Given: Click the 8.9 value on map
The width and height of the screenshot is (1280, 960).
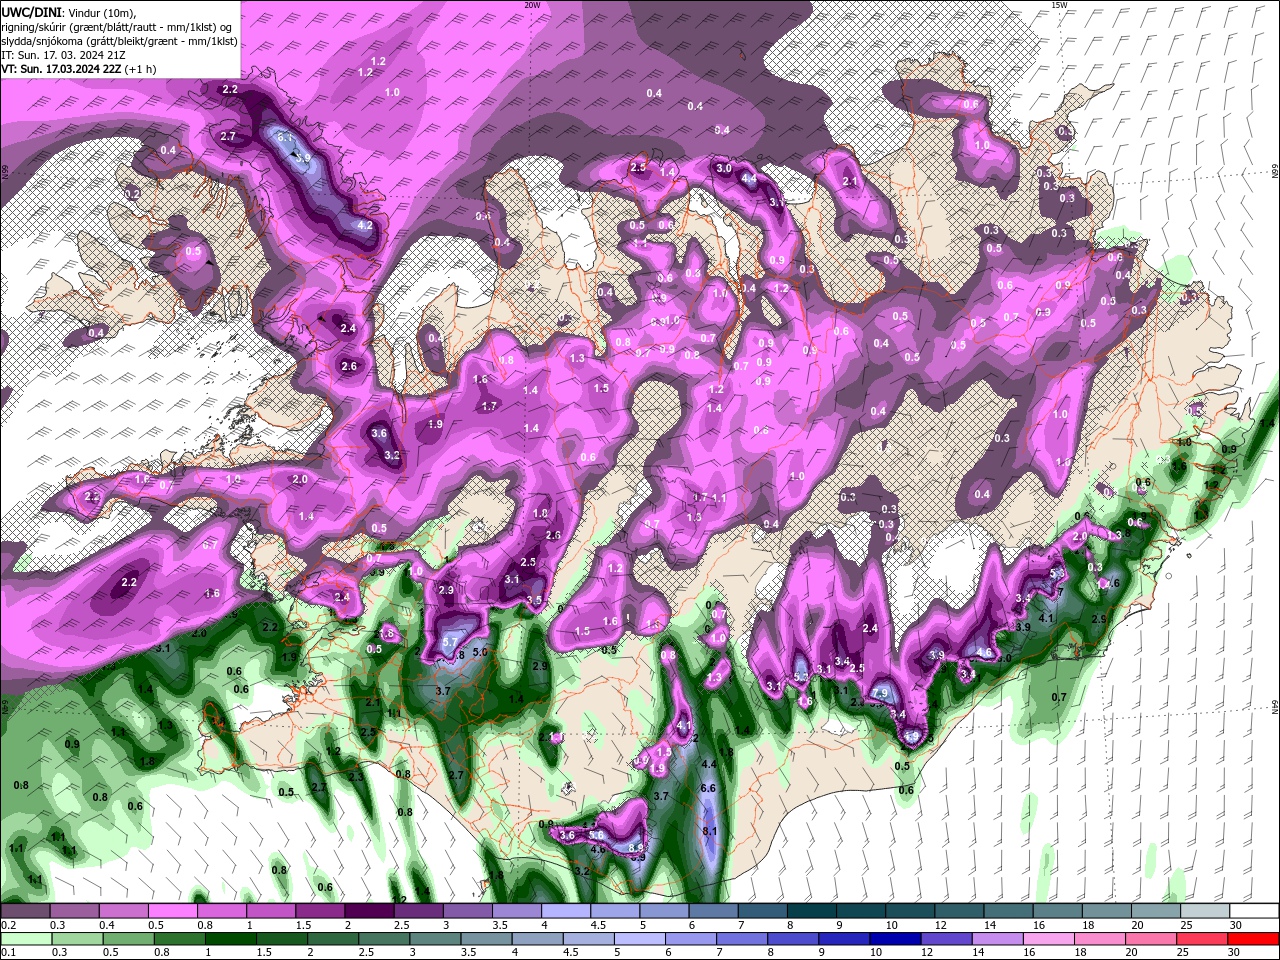Looking at the screenshot, I should point(635,847).
